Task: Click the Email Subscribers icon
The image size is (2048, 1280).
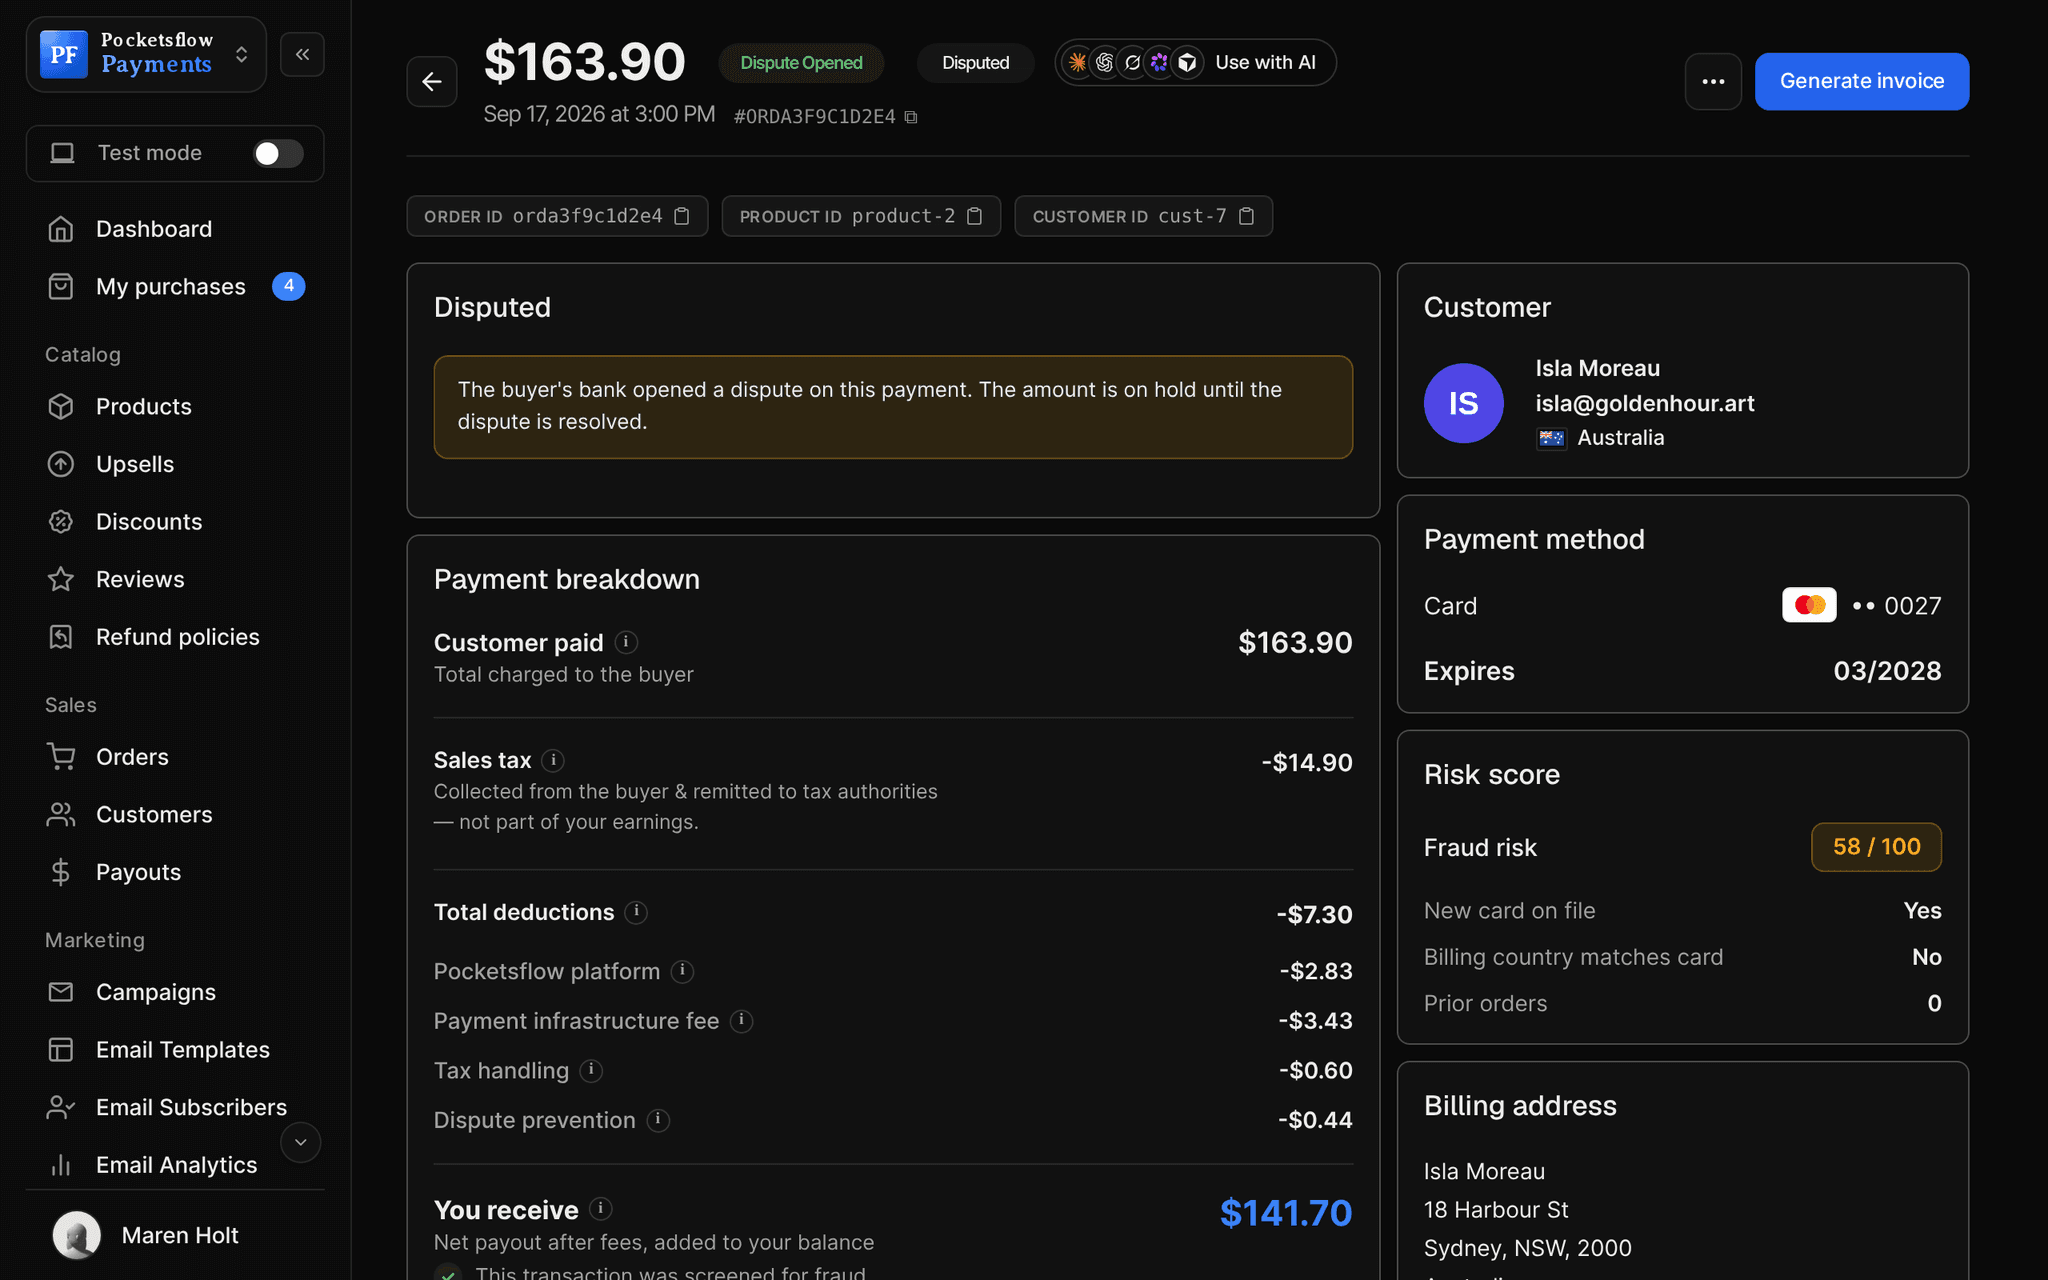Action: pyautogui.click(x=61, y=1107)
